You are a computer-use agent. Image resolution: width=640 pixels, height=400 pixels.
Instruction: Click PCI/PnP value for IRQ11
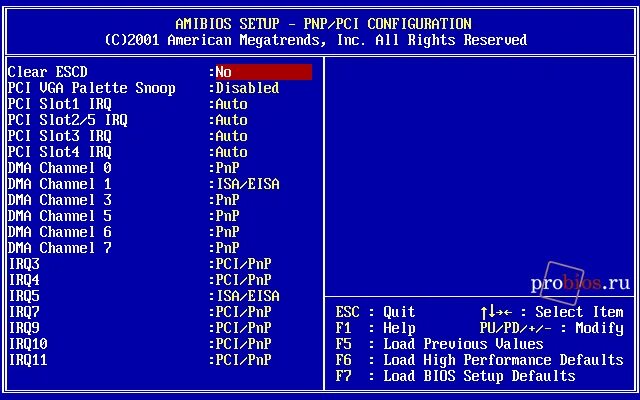tap(243, 360)
